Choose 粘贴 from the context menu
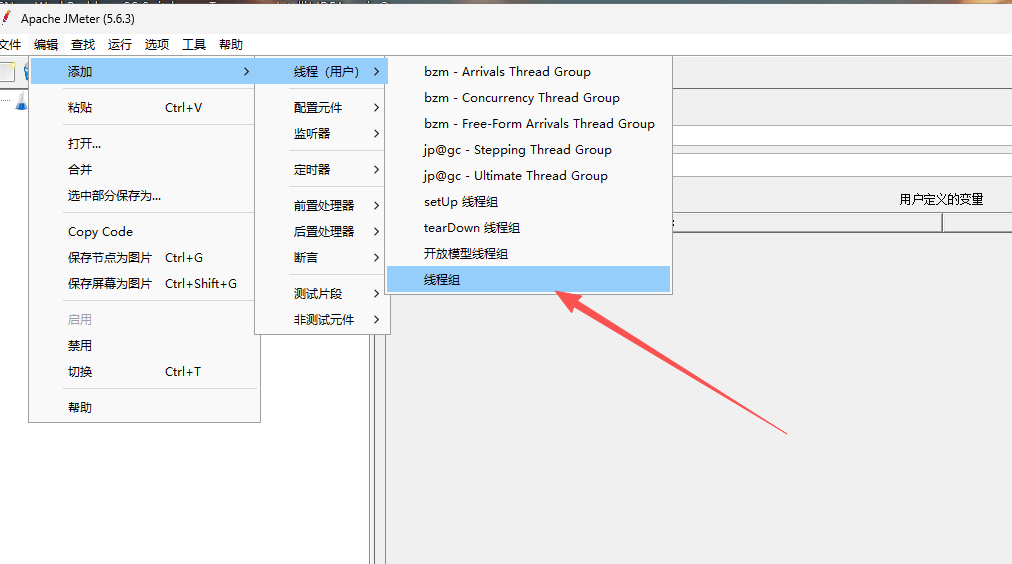The image size is (1012, 564). [x=143, y=108]
